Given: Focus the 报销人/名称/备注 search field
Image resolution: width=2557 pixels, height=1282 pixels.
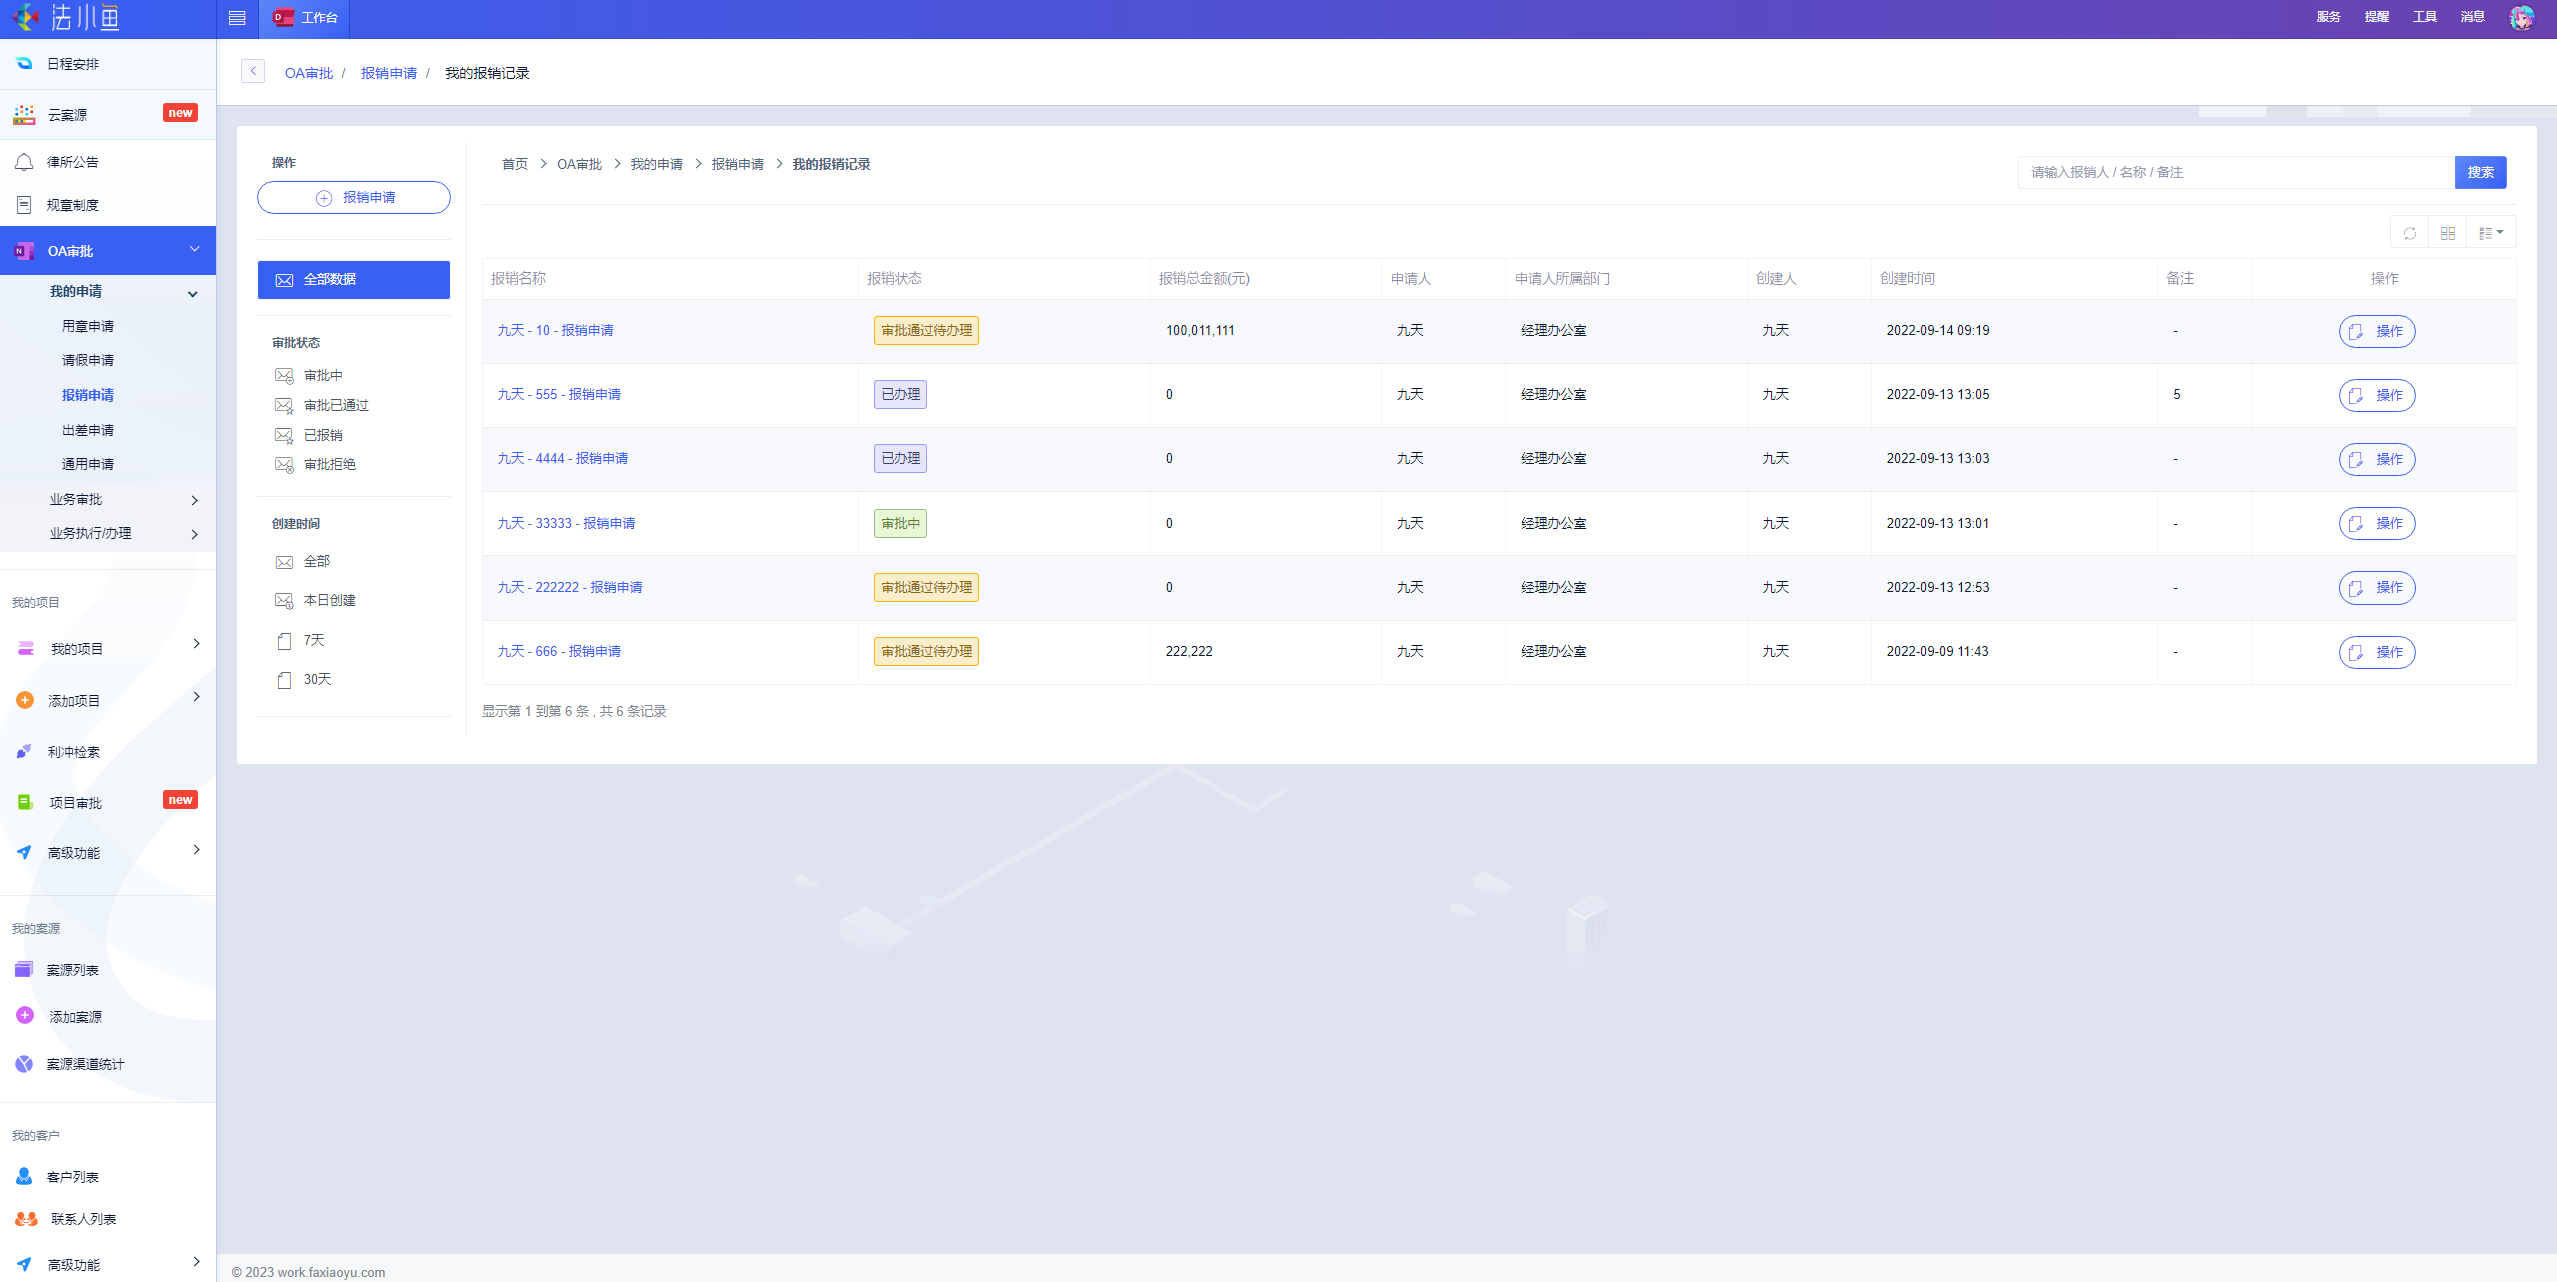Looking at the screenshot, I should click(x=2234, y=172).
